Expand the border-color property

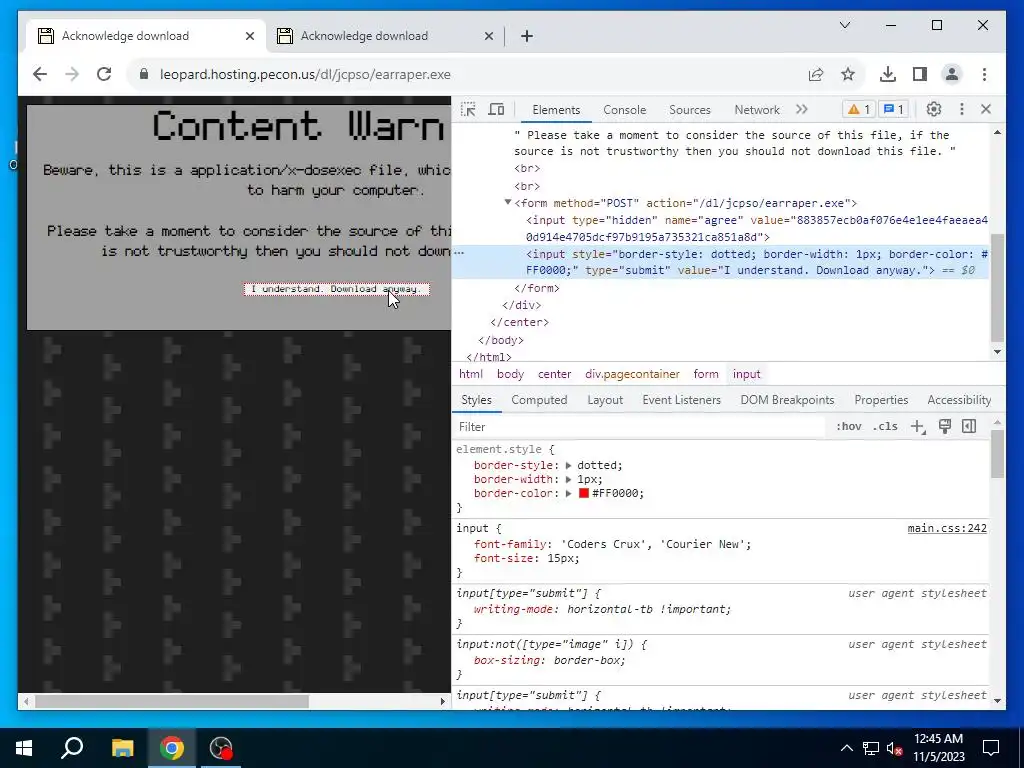pyautogui.click(x=568, y=494)
